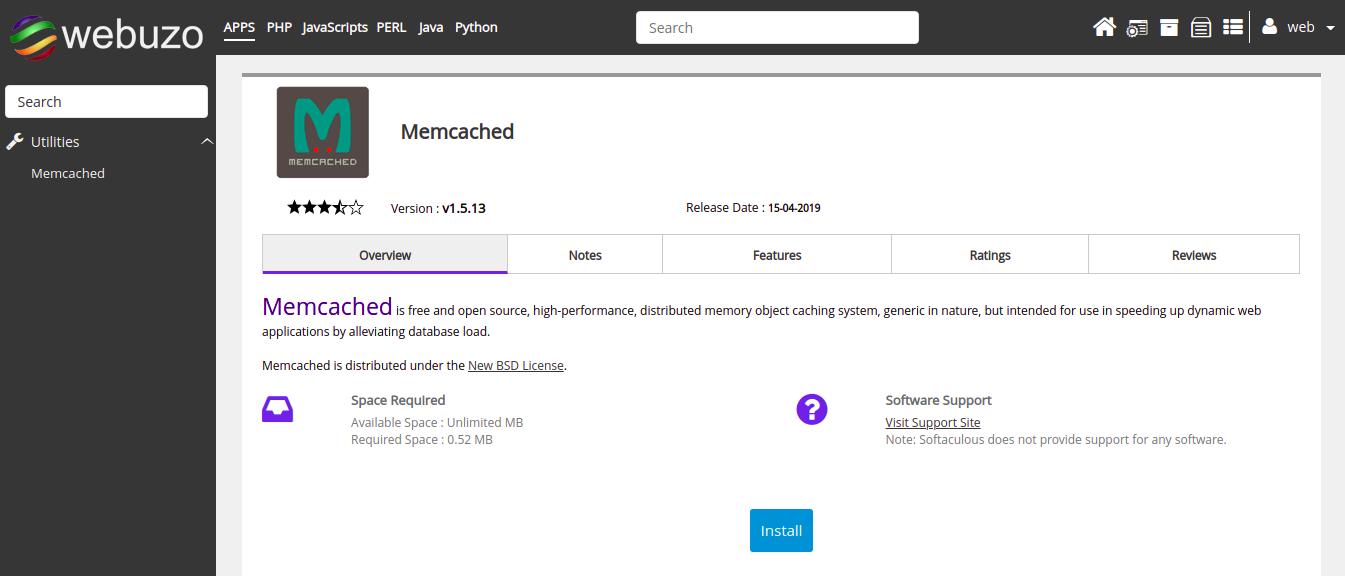
Task: Click the Utilities wrench icon
Action: [15, 142]
